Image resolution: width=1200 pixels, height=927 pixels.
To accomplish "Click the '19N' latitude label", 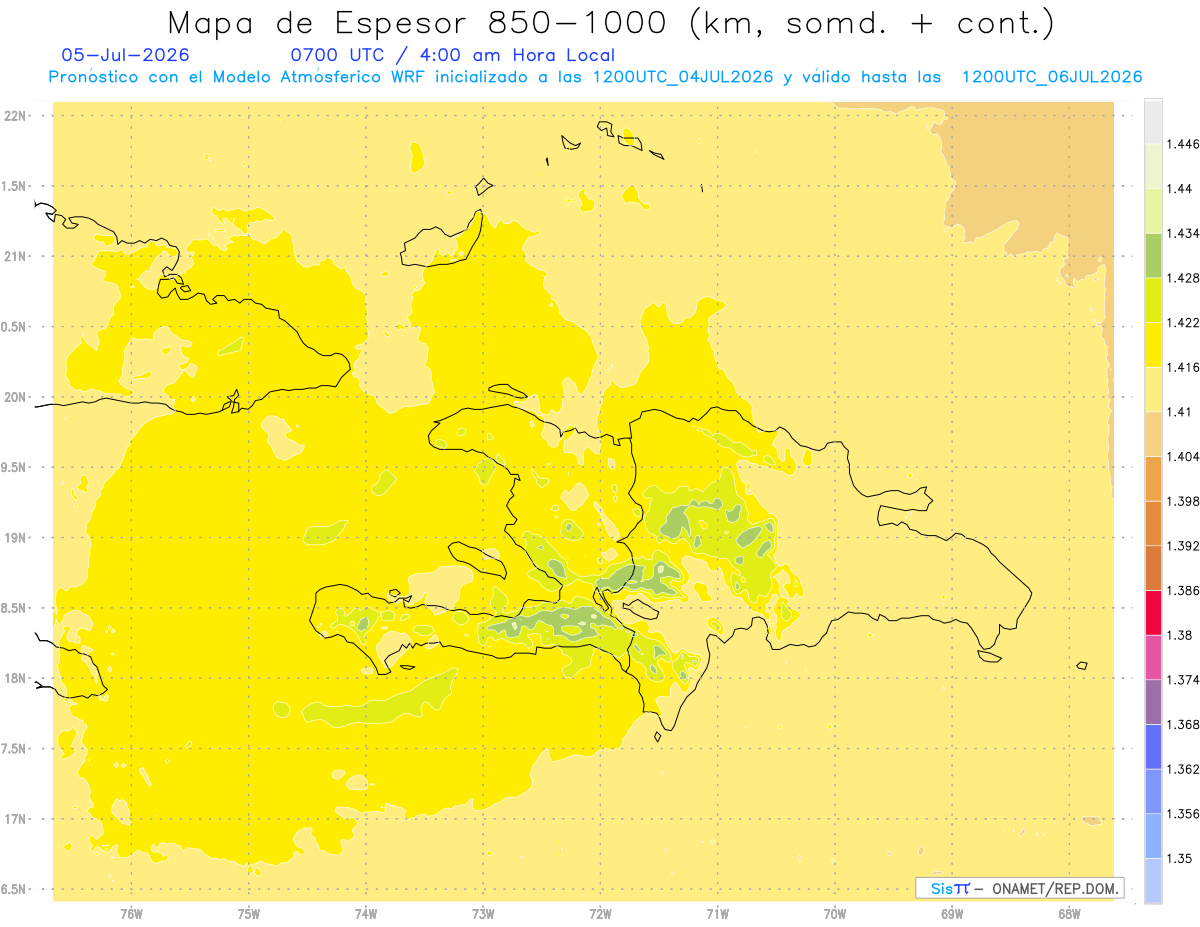I will (x=14, y=538).
